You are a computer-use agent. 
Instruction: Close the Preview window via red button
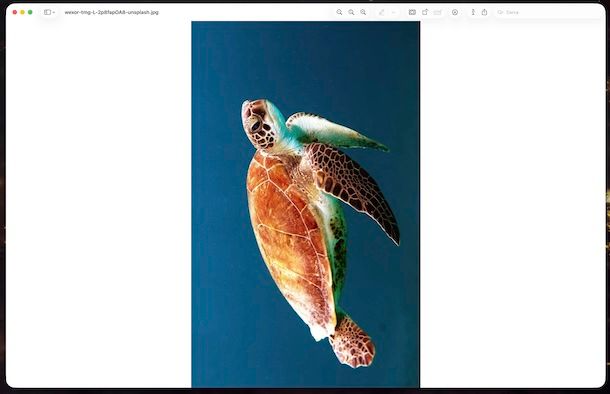[x=15, y=12]
